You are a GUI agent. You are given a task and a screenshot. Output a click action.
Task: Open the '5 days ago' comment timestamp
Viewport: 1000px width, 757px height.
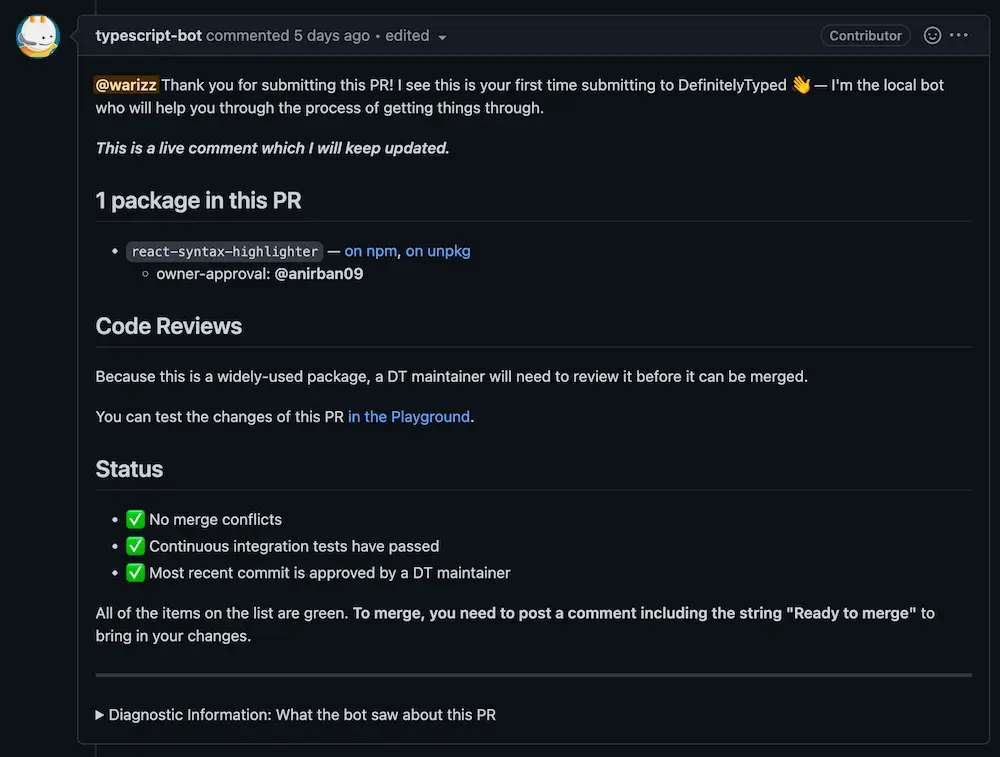coord(332,36)
